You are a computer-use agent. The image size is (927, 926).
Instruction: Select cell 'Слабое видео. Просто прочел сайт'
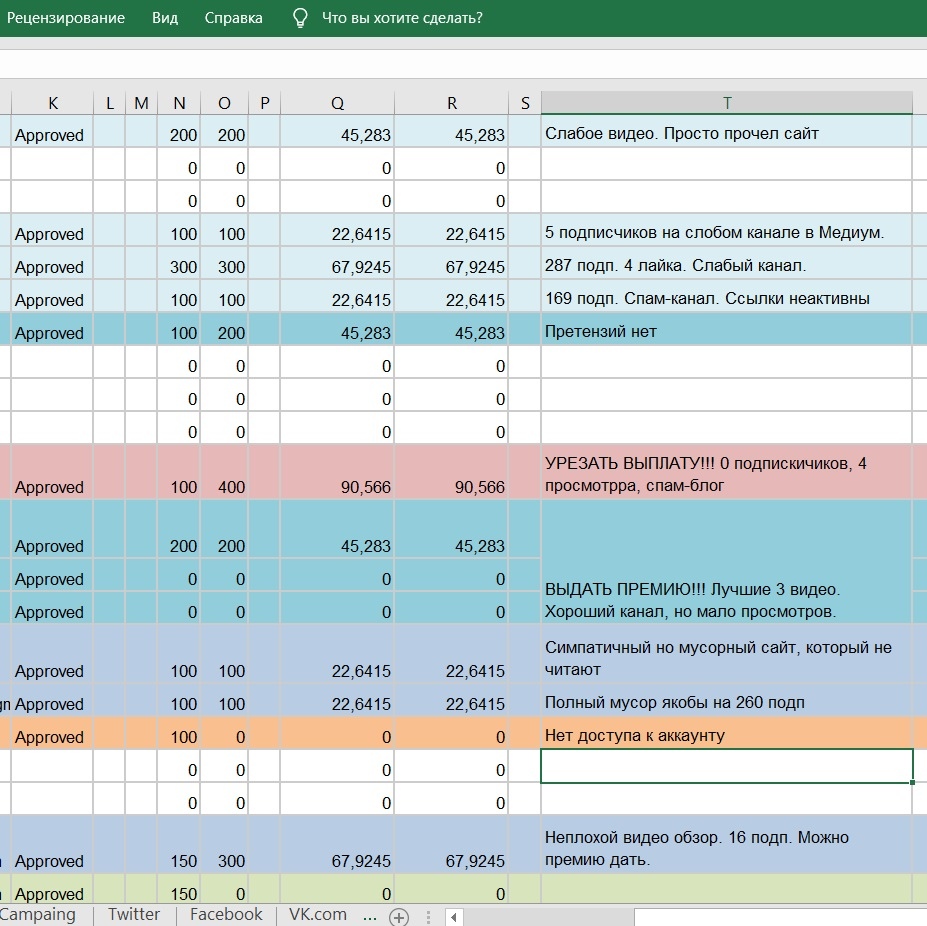(727, 132)
